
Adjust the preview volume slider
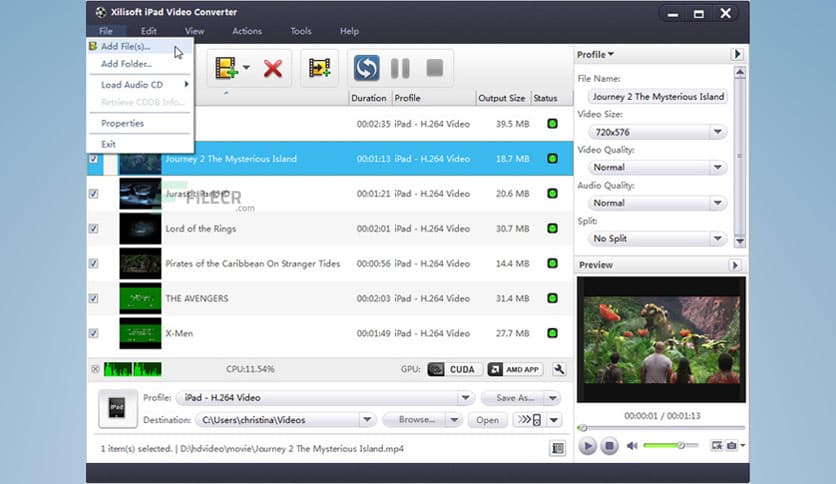(671, 445)
